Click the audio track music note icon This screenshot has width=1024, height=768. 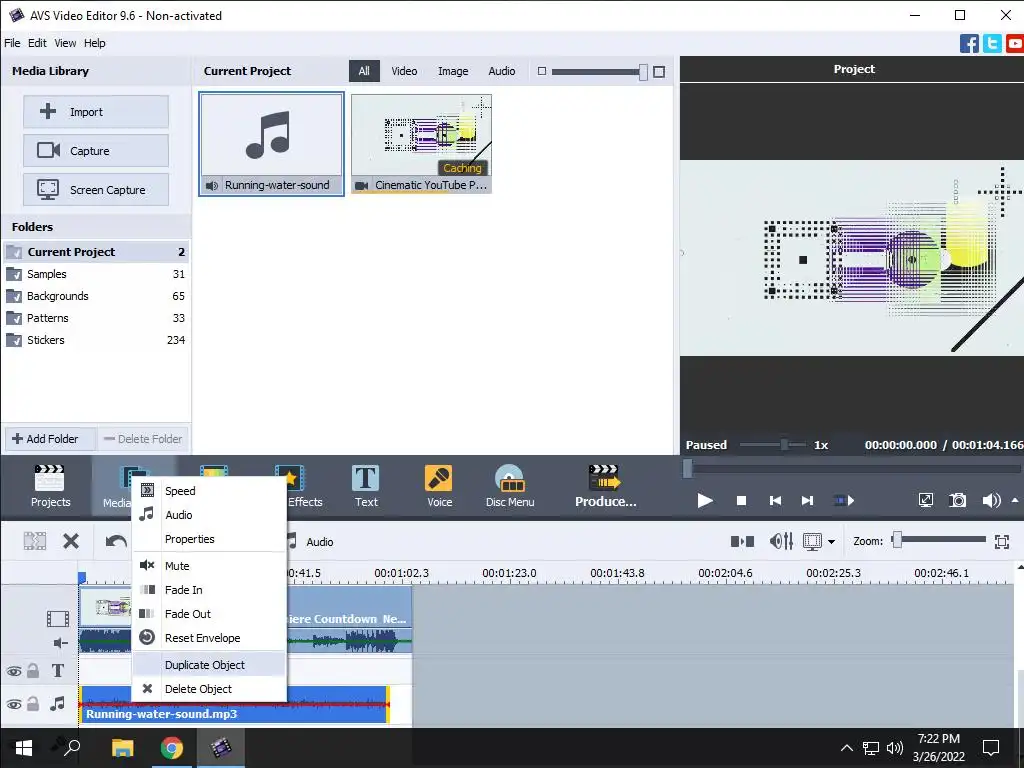(57, 703)
